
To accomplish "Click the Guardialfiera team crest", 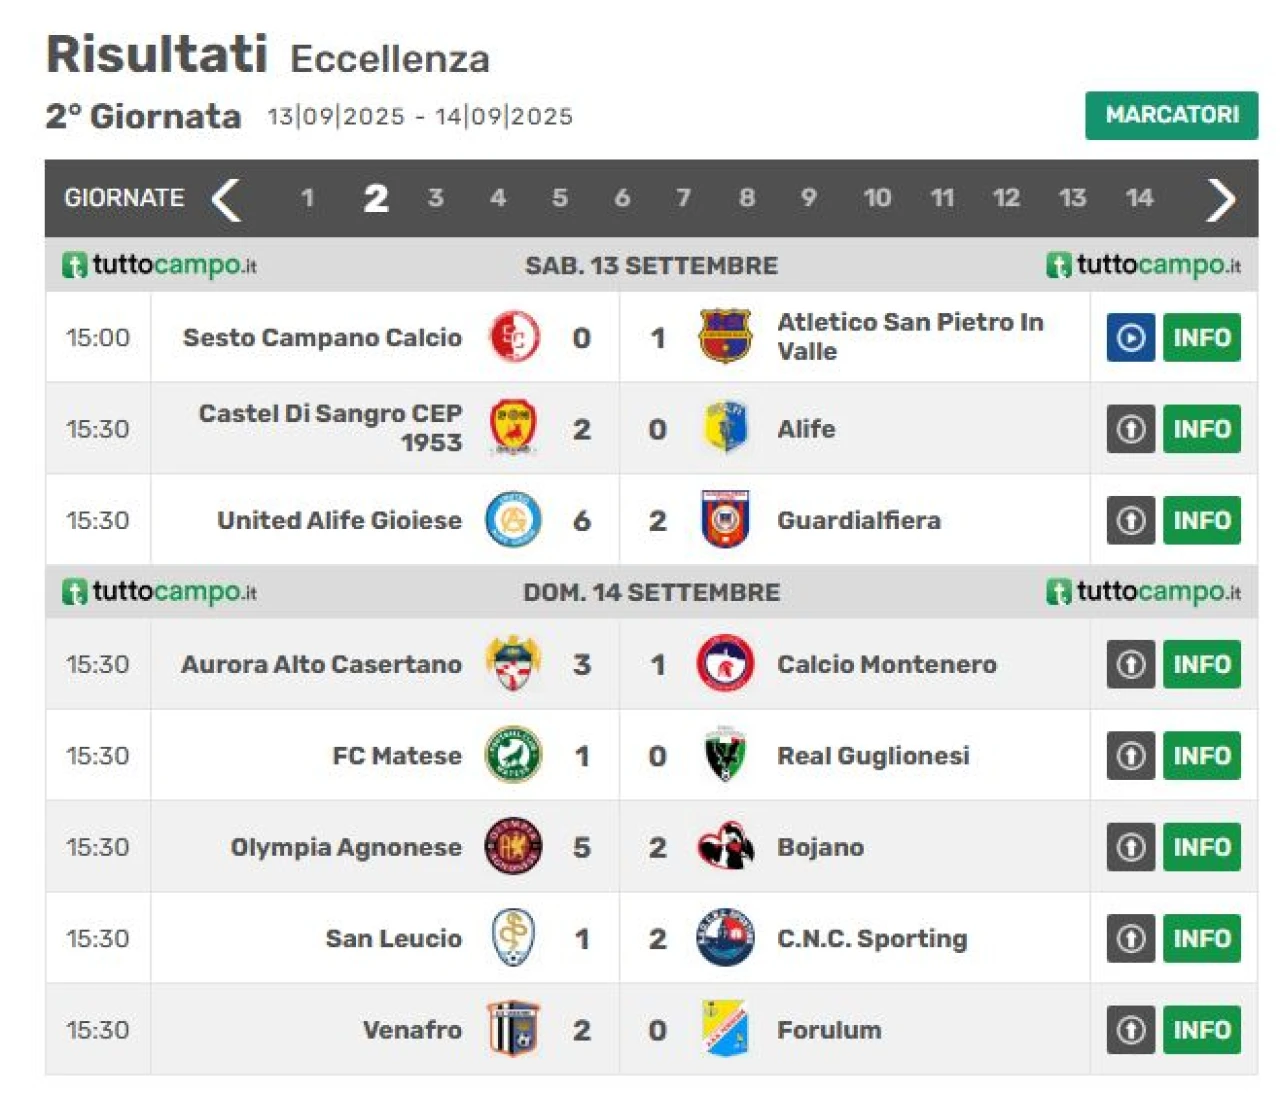I will tap(725, 520).
